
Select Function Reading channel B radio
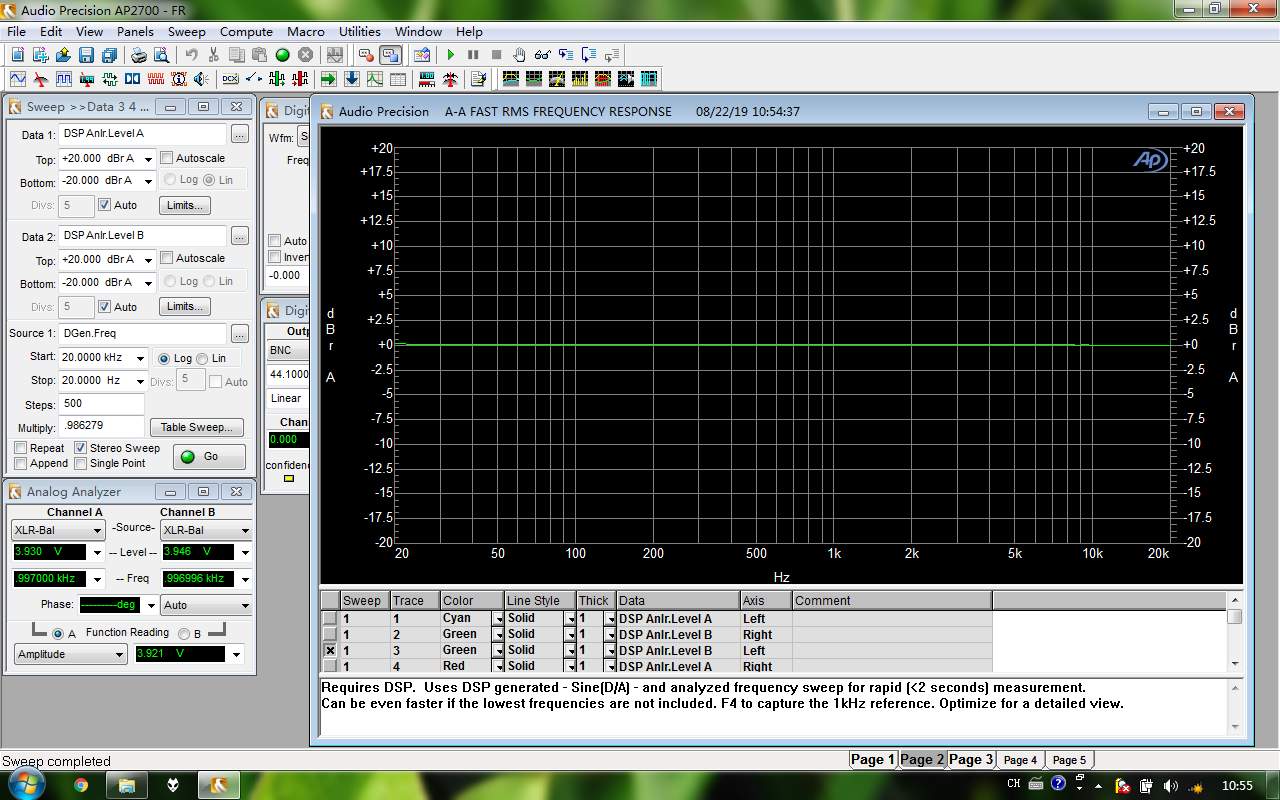click(x=184, y=633)
